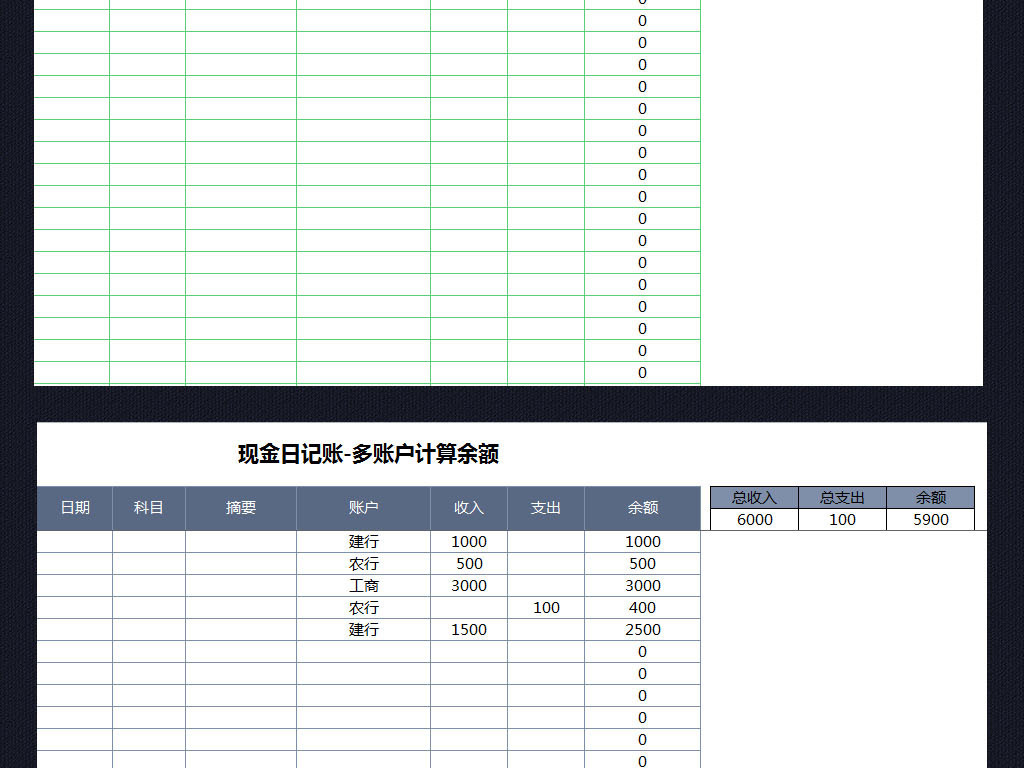This screenshot has height=768, width=1024.
Task: Select the expense cell 100 in 农行 row
Action: (546, 608)
